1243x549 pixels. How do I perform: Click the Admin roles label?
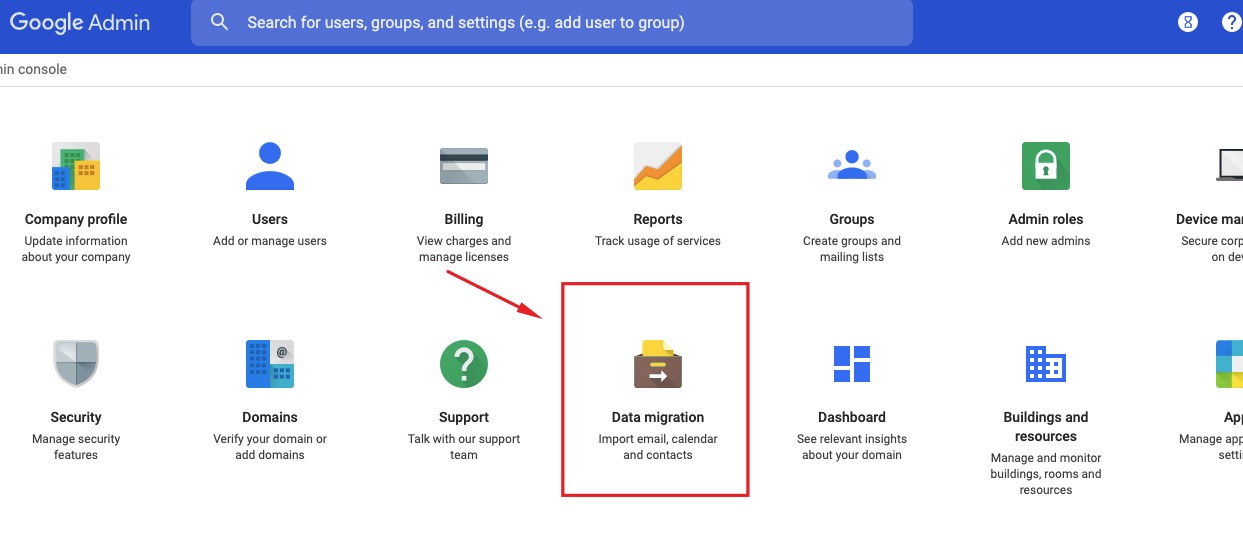1046,219
